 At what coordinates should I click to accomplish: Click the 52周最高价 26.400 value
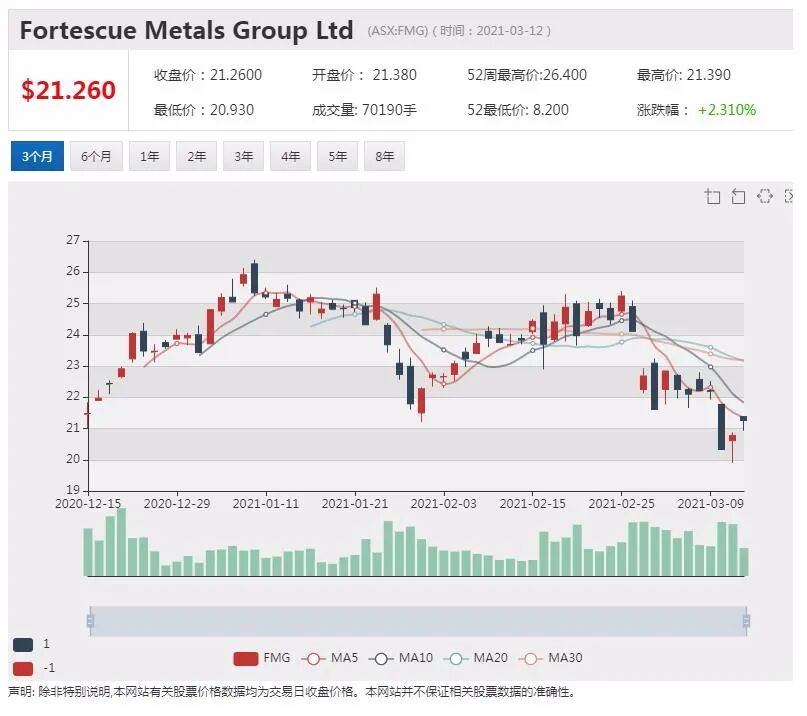(565, 75)
